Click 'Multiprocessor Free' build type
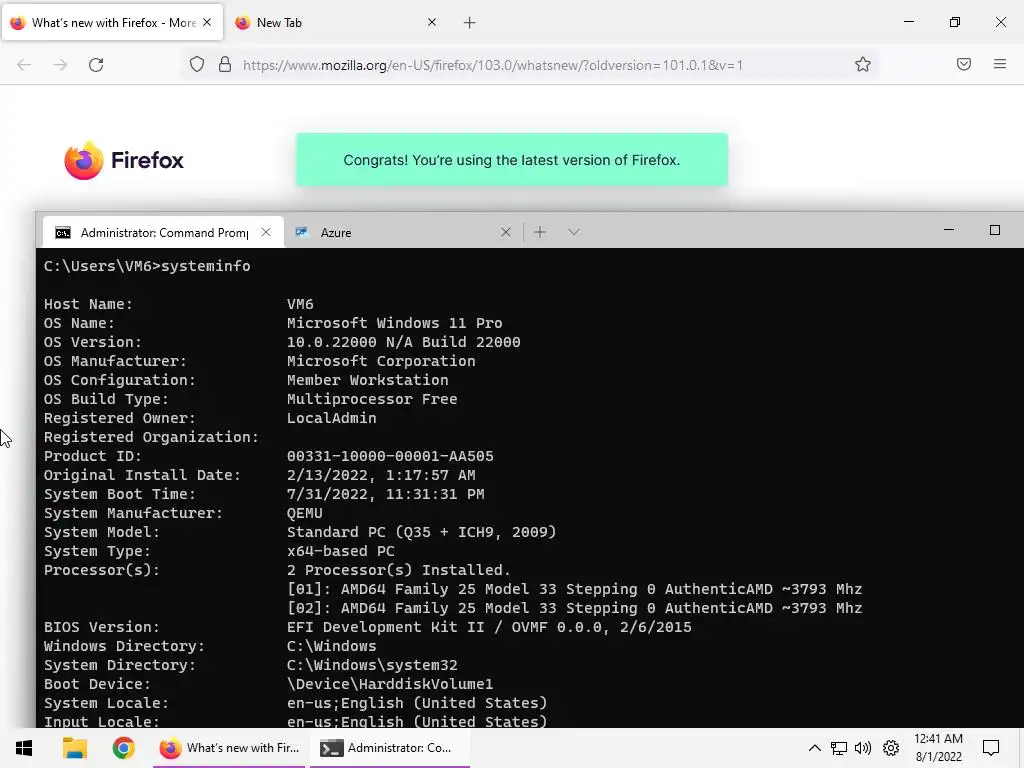 (372, 399)
